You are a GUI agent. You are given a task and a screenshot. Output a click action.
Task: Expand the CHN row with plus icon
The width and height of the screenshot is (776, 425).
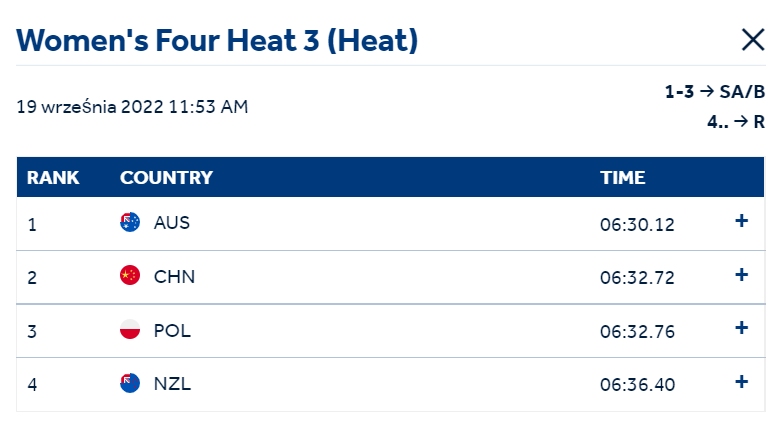(x=741, y=275)
